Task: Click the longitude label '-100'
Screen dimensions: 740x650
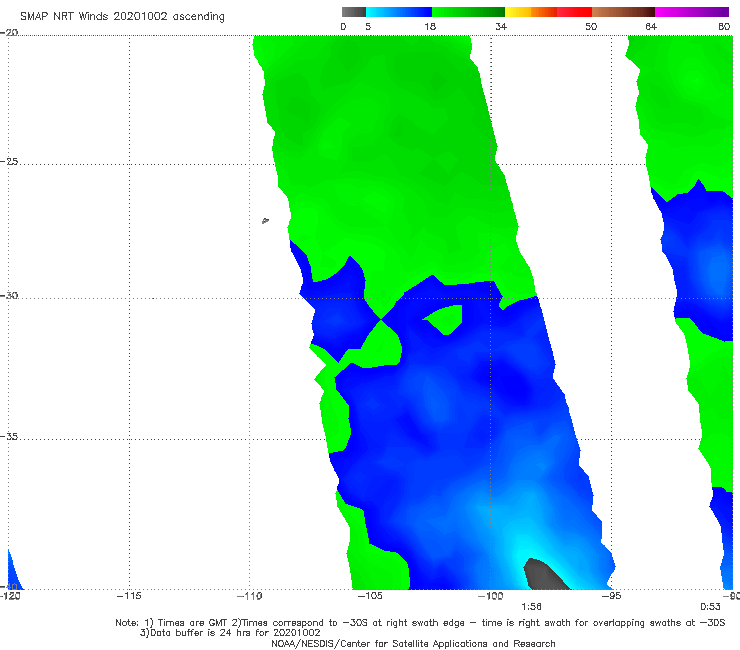Action: (490, 596)
